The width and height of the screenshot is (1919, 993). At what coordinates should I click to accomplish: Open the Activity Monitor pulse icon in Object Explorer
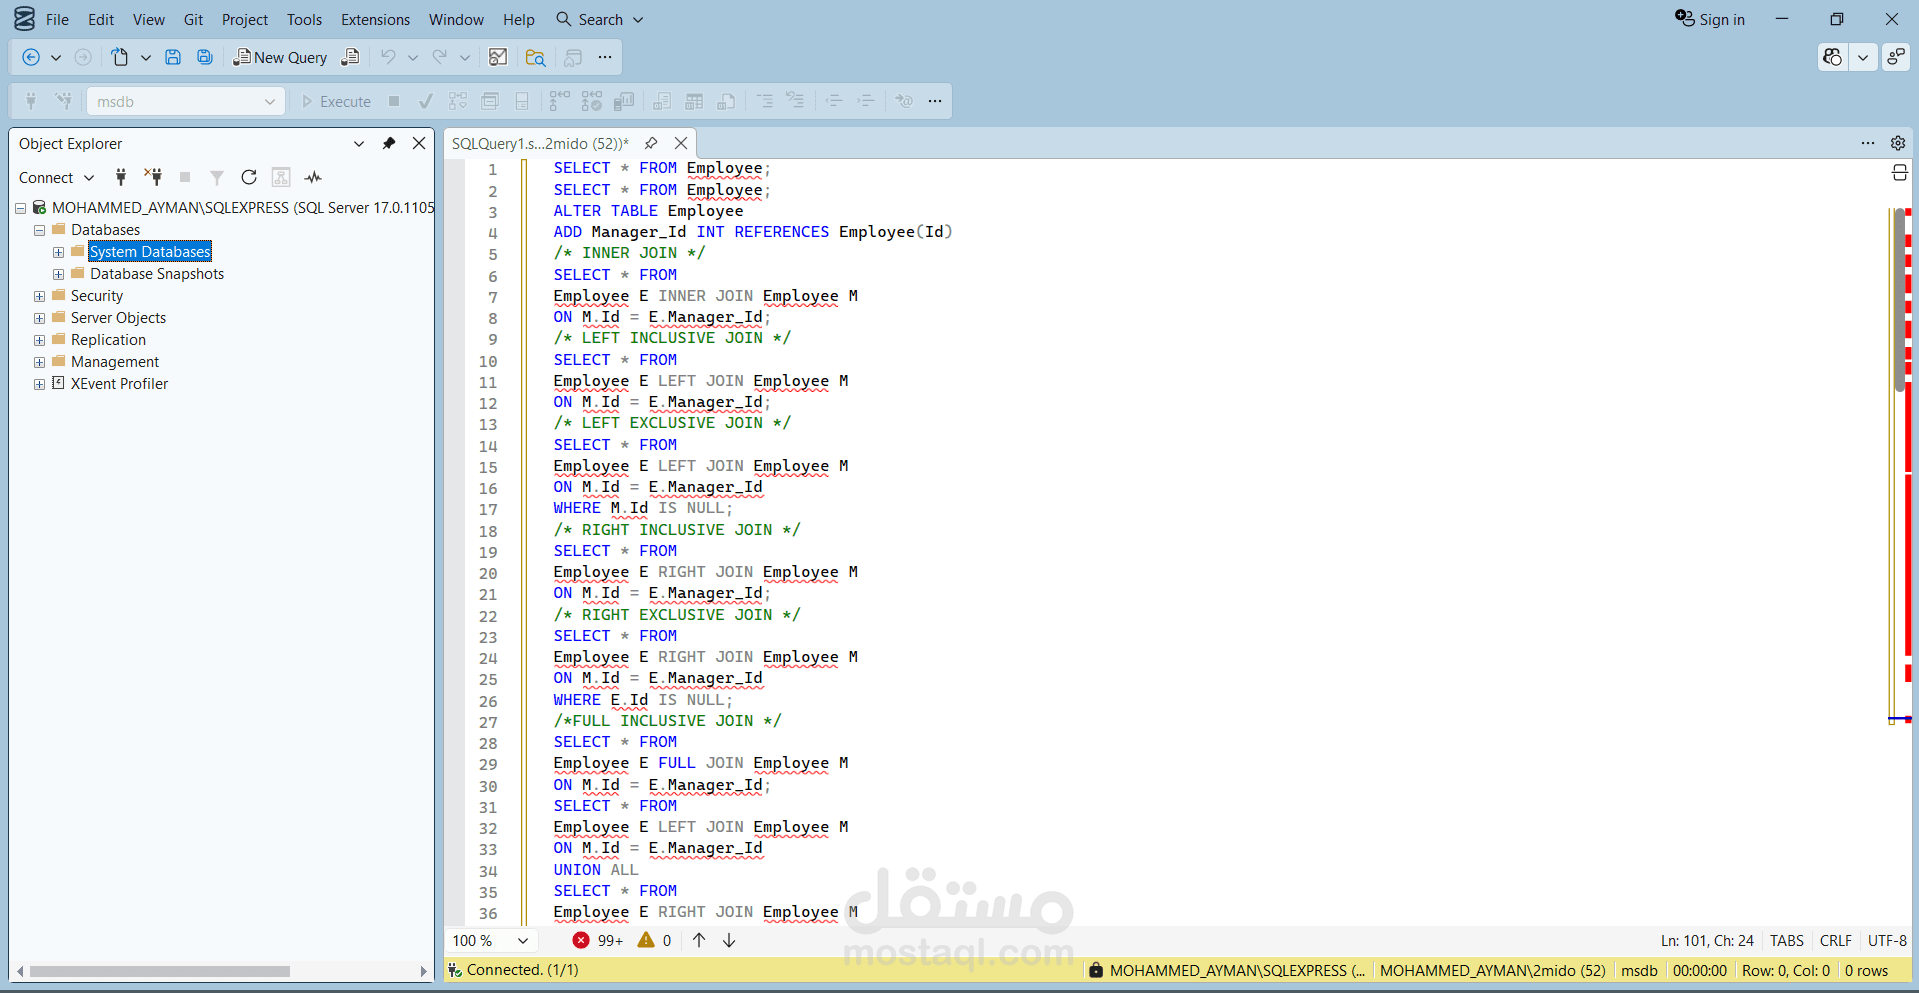pos(313,177)
